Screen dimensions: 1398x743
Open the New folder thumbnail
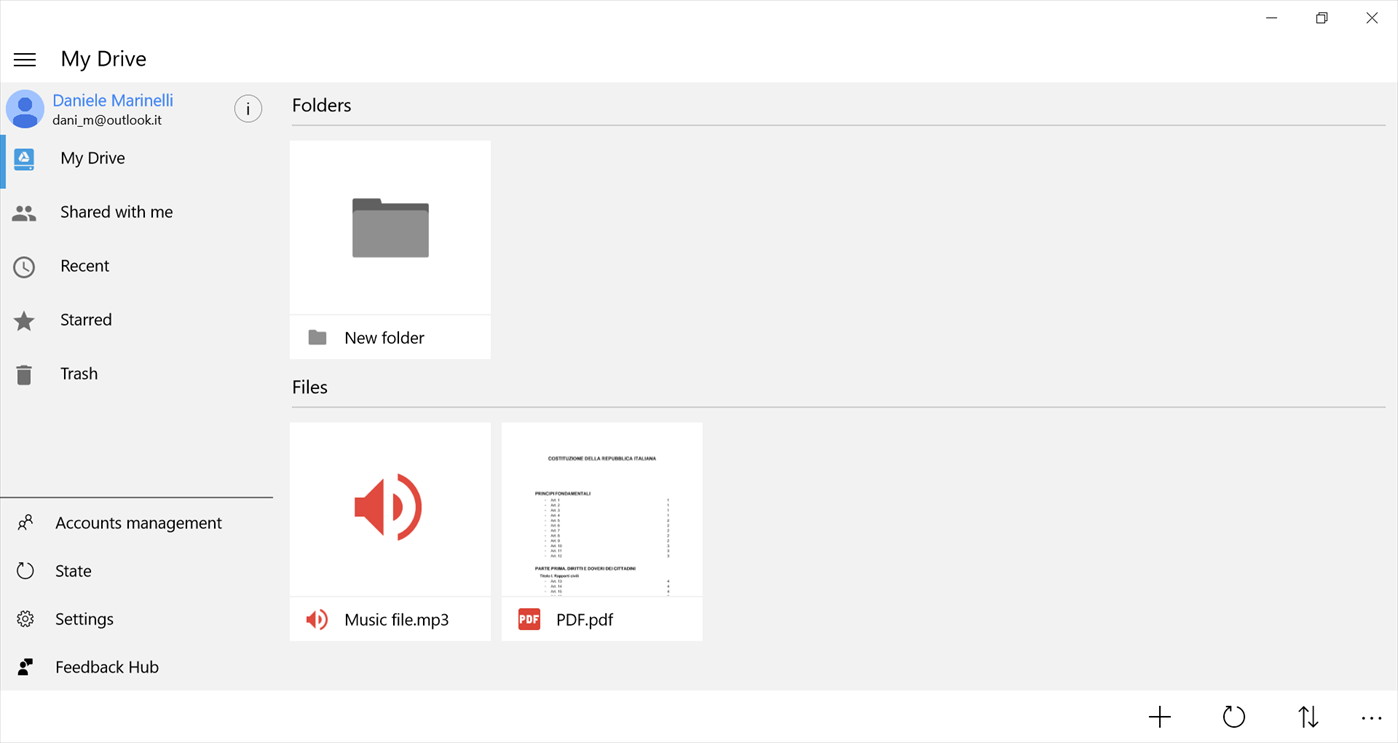tap(390, 228)
